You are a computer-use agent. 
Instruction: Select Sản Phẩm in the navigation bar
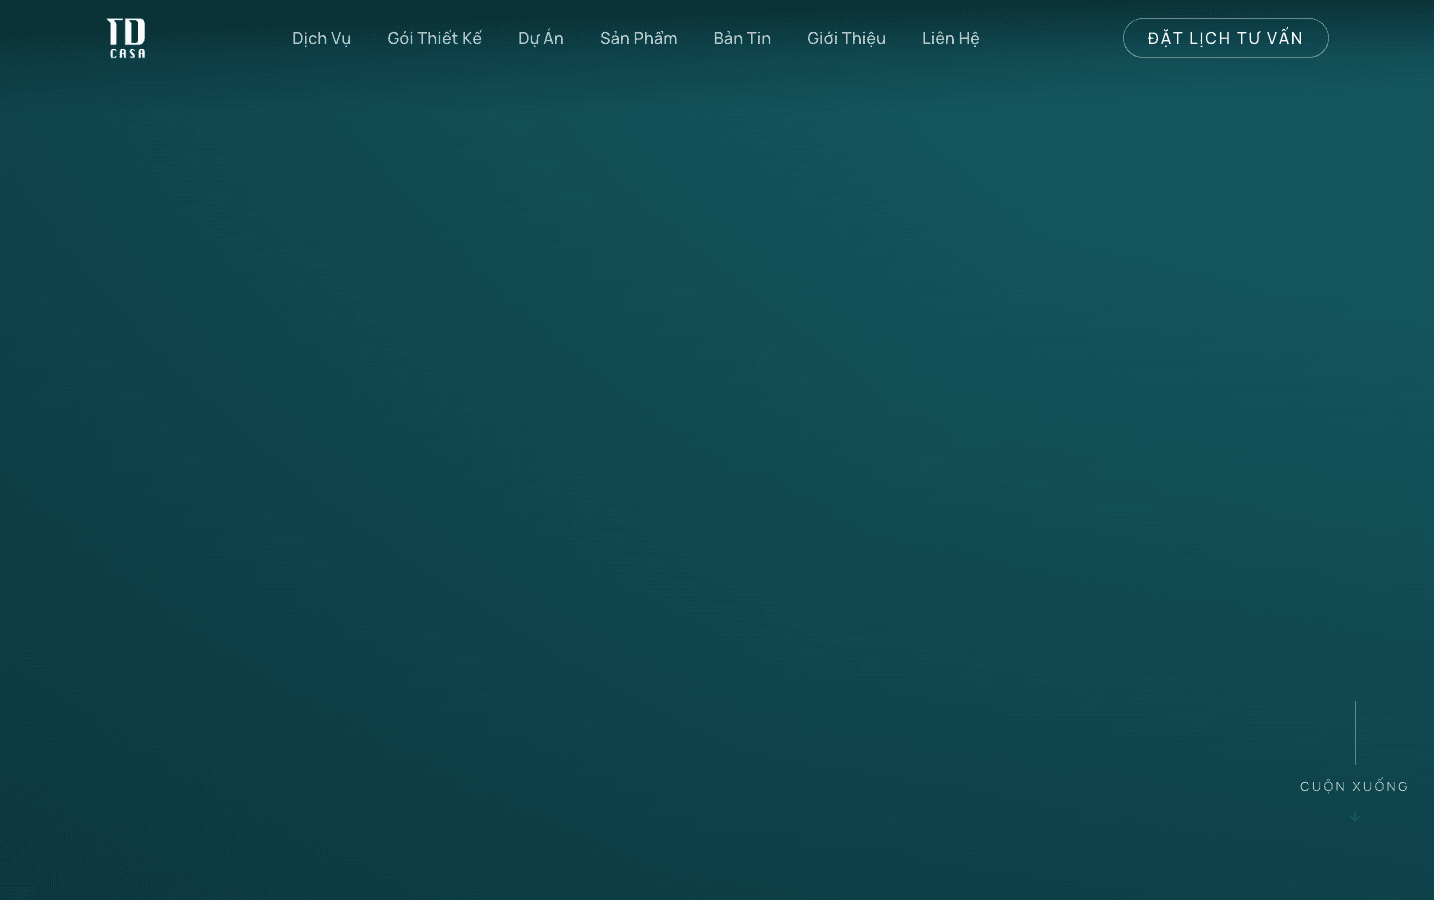(x=639, y=38)
